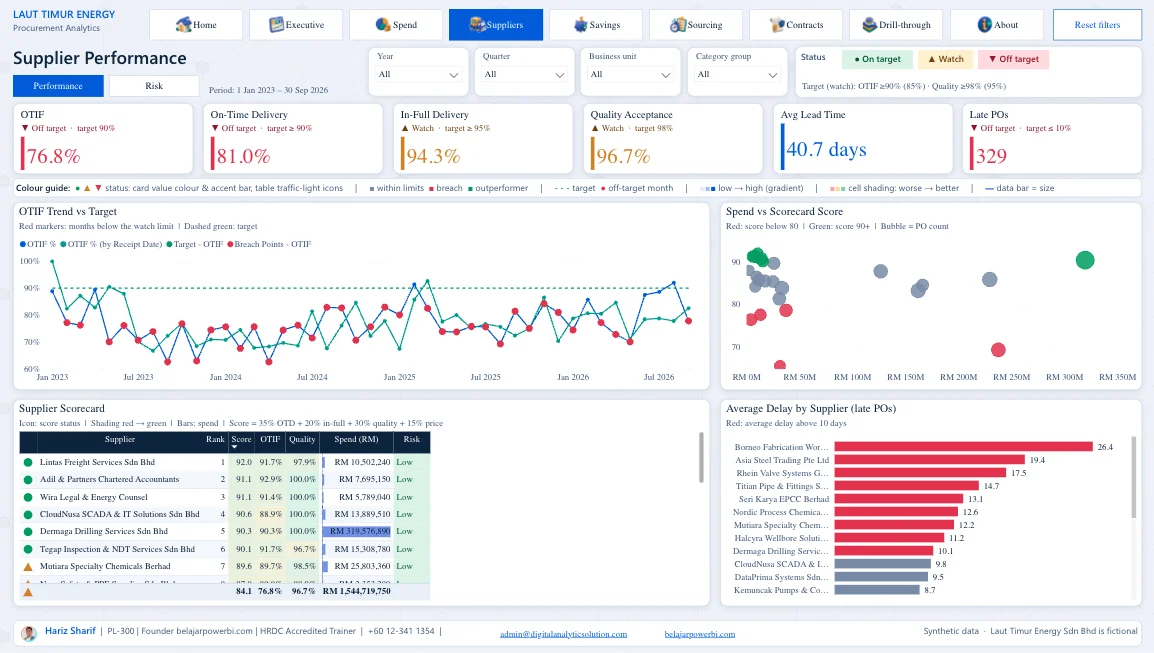Screen dimensions: 1154x653
Task: Click the Drill-through nav icon
Action: coord(869,24)
